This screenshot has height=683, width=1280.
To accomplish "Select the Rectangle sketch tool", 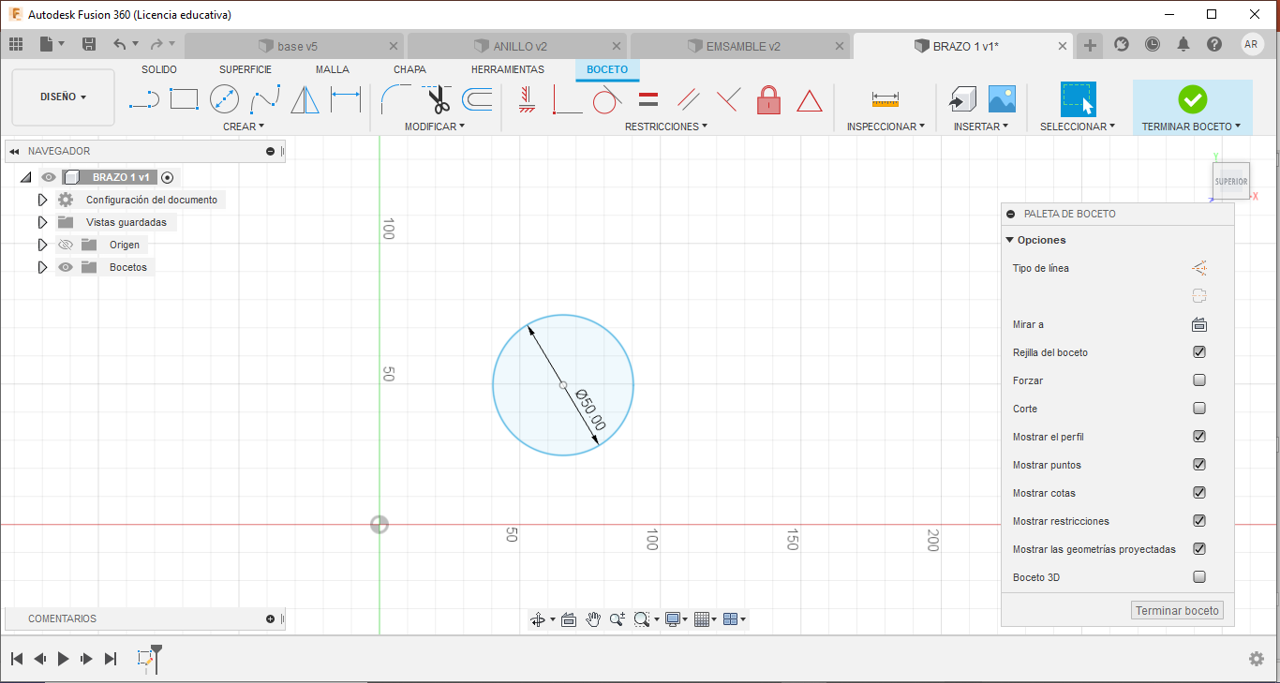I will (184, 99).
